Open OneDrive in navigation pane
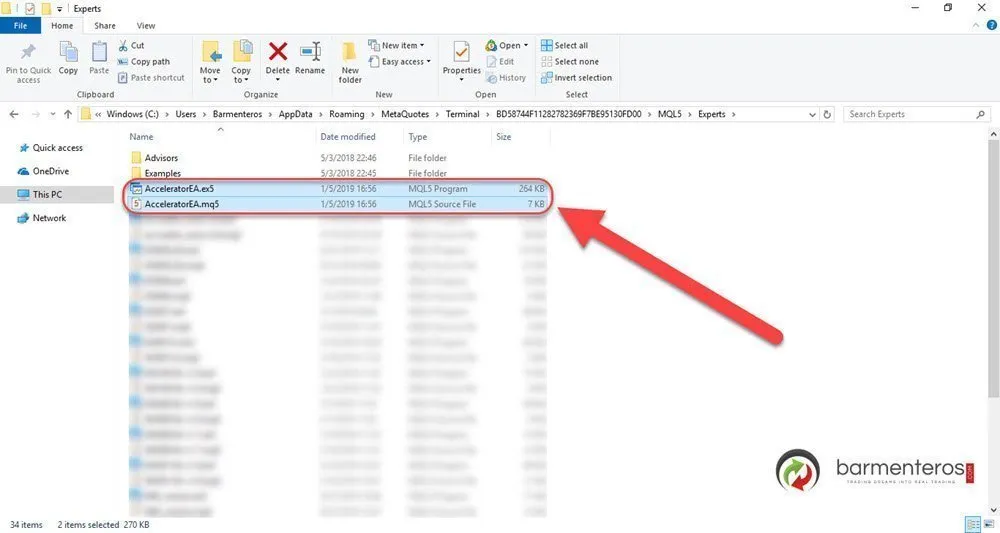The width and height of the screenshot is (1000, 533). (x=43, y=171)
